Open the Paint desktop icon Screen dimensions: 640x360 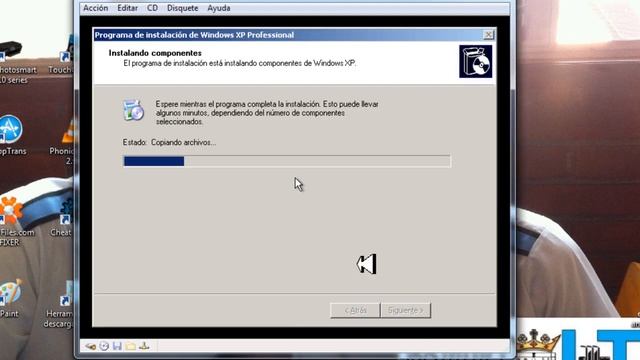tap(10, 298)
